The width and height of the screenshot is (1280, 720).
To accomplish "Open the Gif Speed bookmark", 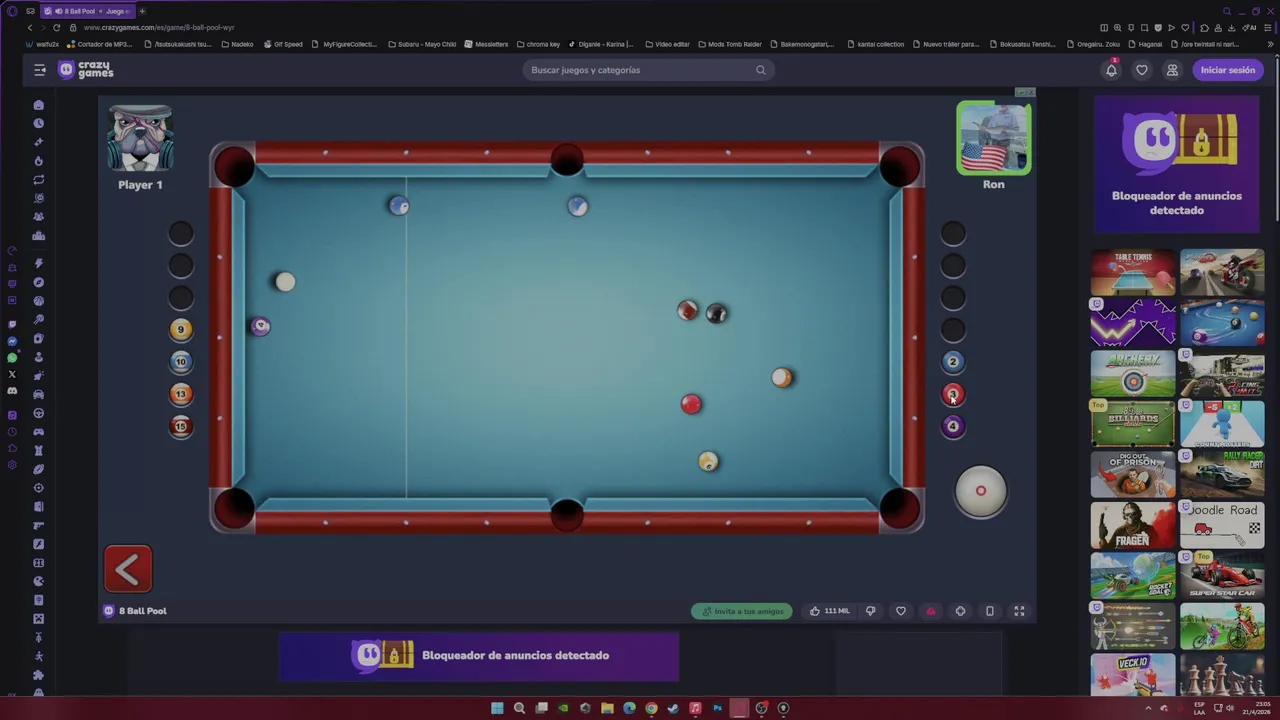I will click(x=283, y=44).
